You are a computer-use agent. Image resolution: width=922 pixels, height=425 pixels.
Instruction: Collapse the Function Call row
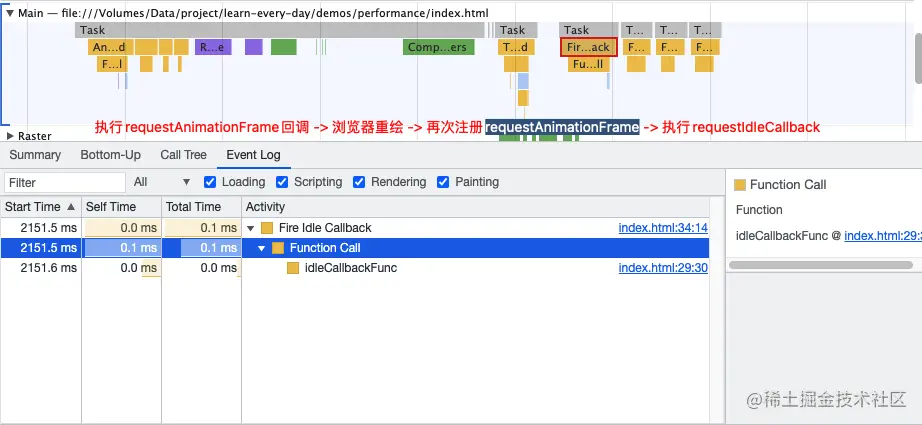point(262,248)
